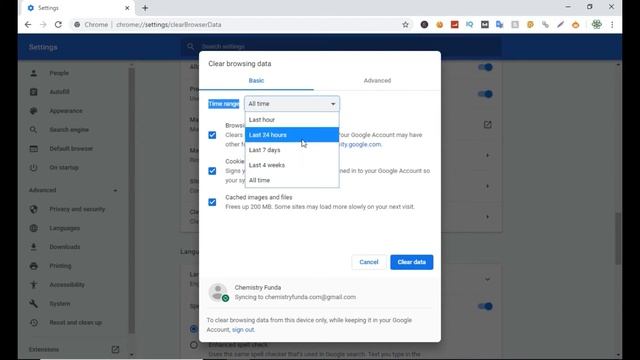Click the Search settings field
Image resolution: width=640 pixels, height=360 pixels.
(x=341, y=47)
